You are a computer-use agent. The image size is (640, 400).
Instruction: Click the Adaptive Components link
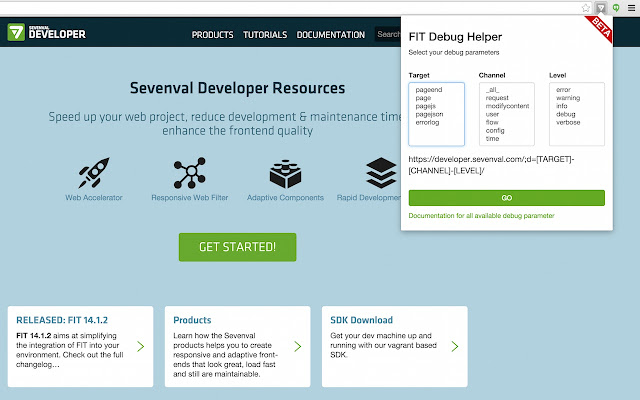[285, 198]
